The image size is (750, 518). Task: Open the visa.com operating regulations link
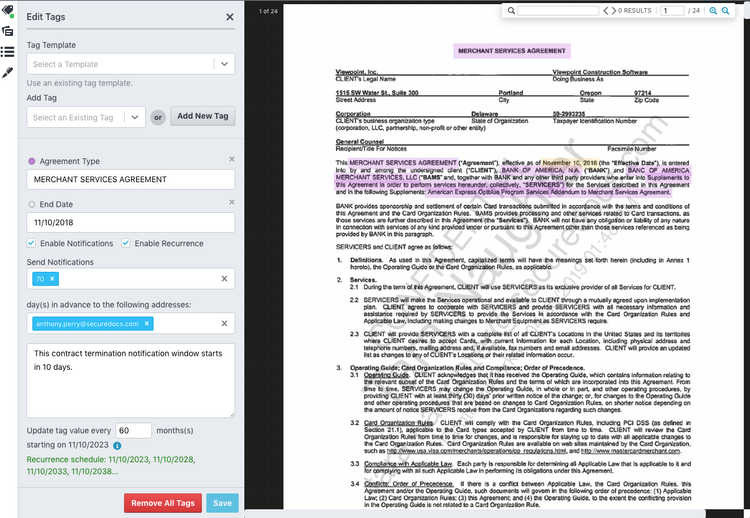click(477, 451)
